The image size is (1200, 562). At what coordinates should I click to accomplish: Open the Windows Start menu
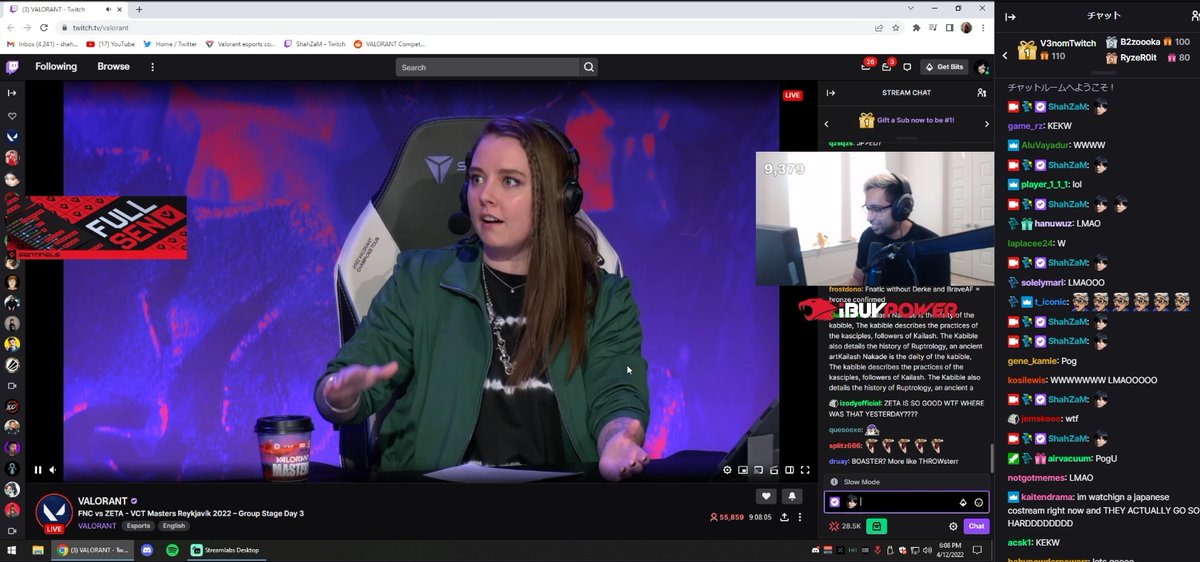(x=12, y=550)
